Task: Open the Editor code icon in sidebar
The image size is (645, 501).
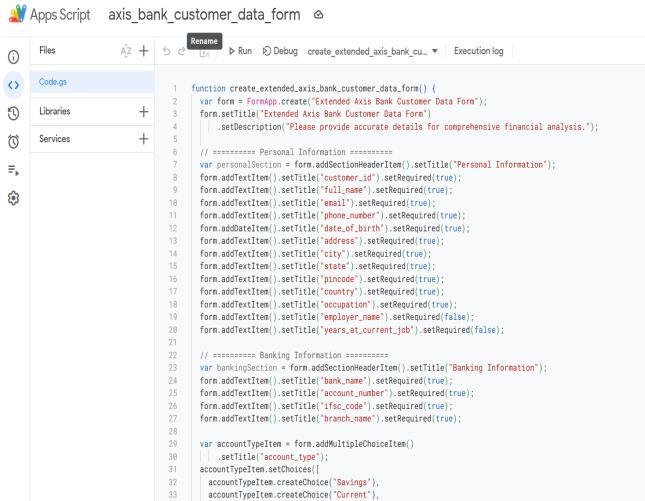Action: [x=14, y=85]
